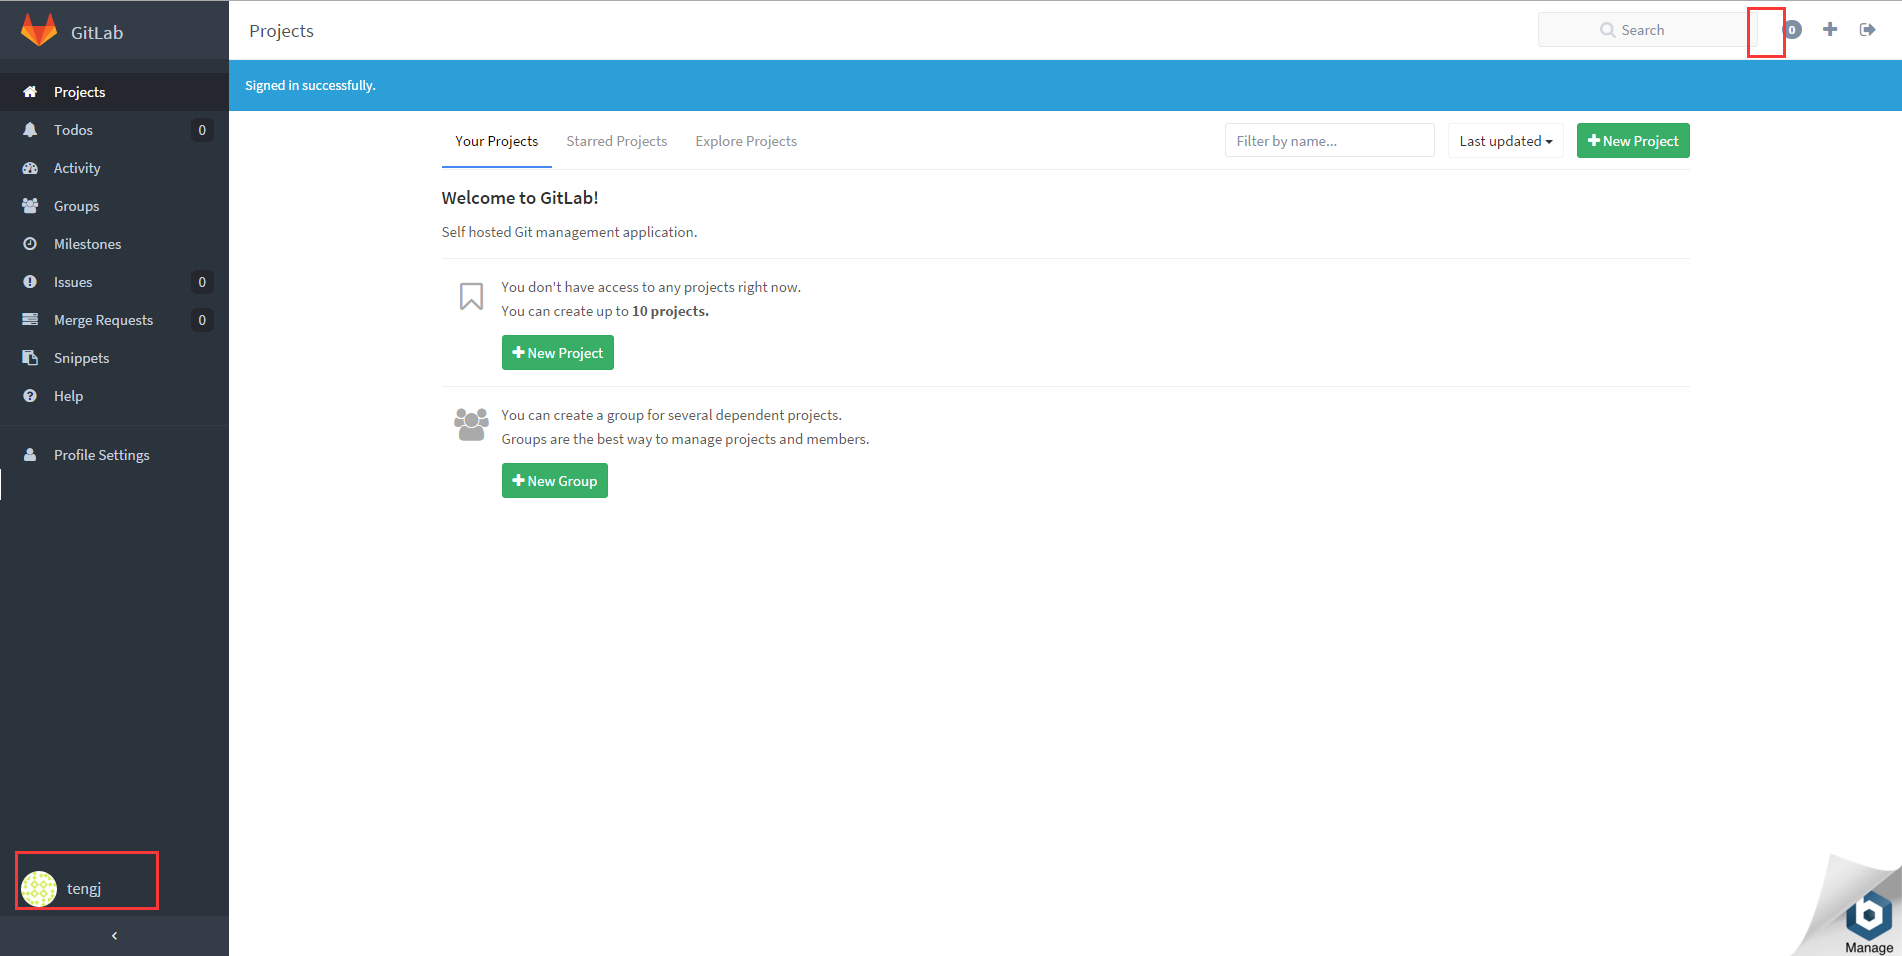Screen dimensions: 1902x956
Task: Open the Last updated sort dropdown
Action: click(1505, 141)
